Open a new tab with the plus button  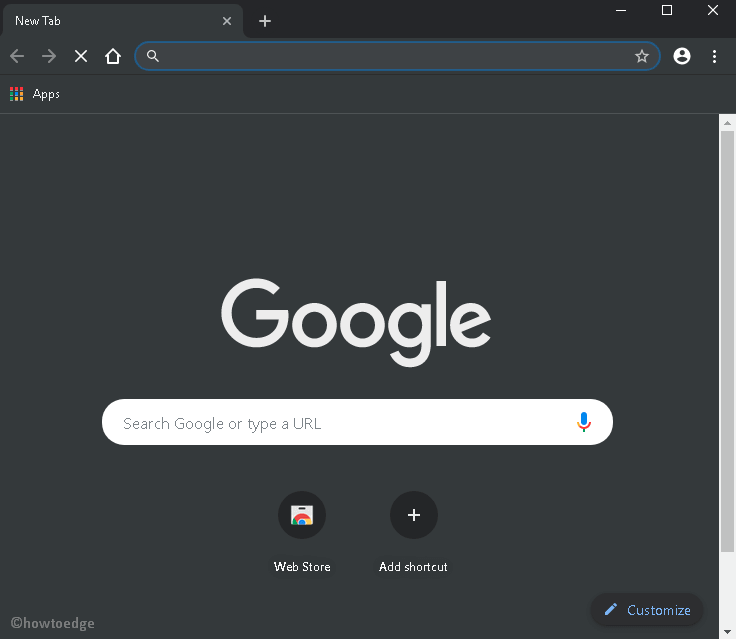265,21
